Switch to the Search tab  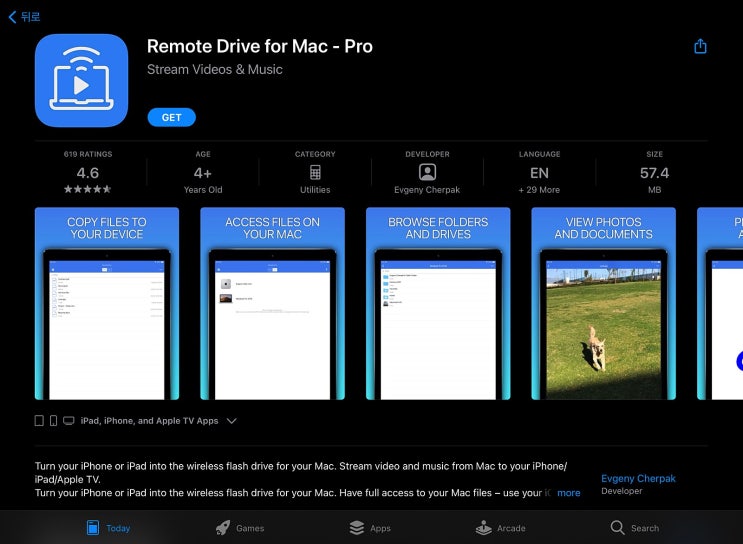635,527
